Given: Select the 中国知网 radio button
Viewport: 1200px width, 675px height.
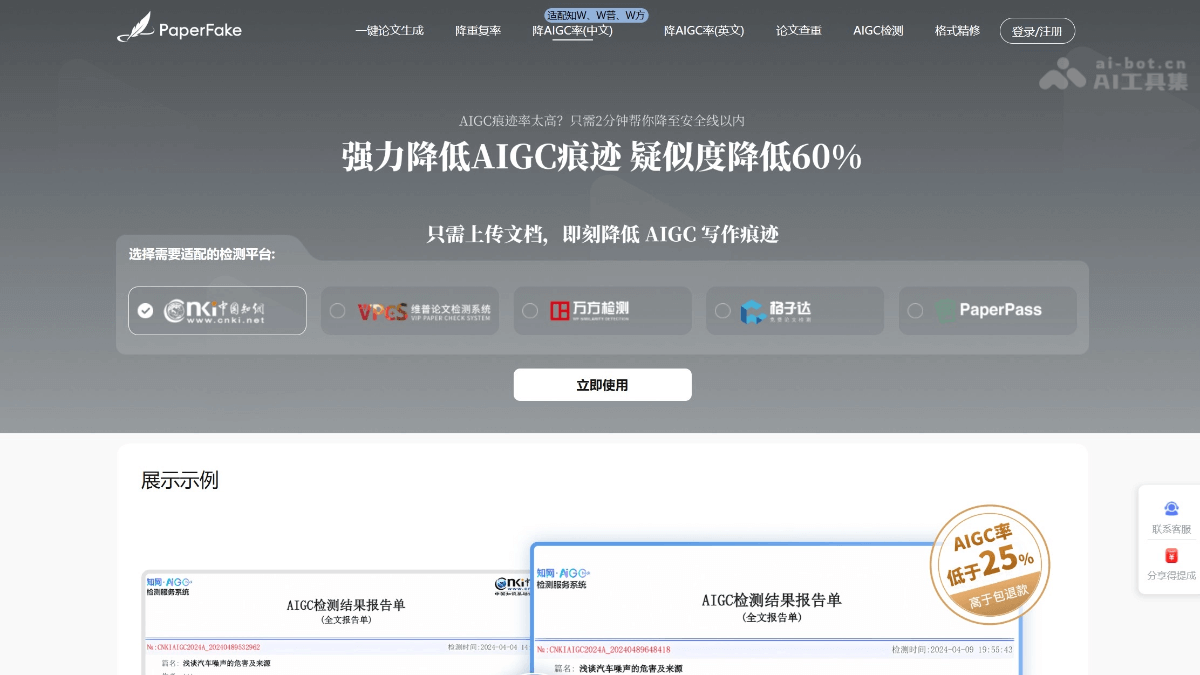Looking at the screenshot, I should (145, 310).
